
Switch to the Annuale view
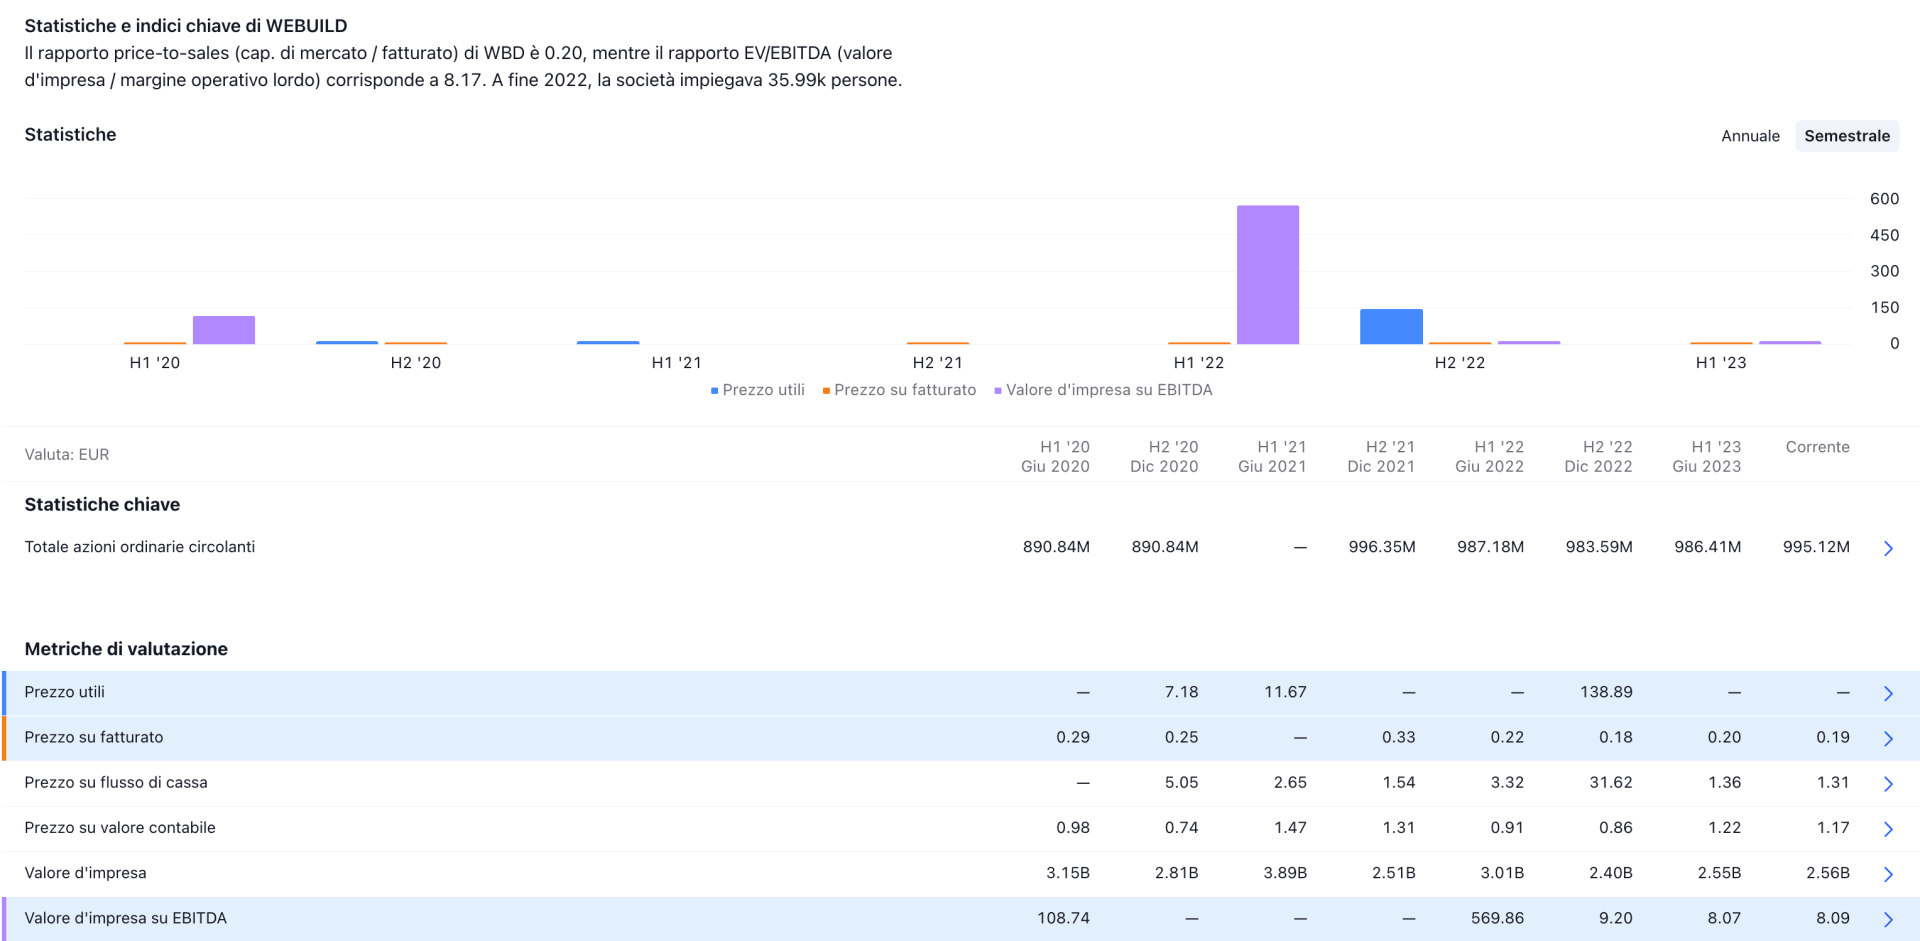click(x=1749, y=136)
